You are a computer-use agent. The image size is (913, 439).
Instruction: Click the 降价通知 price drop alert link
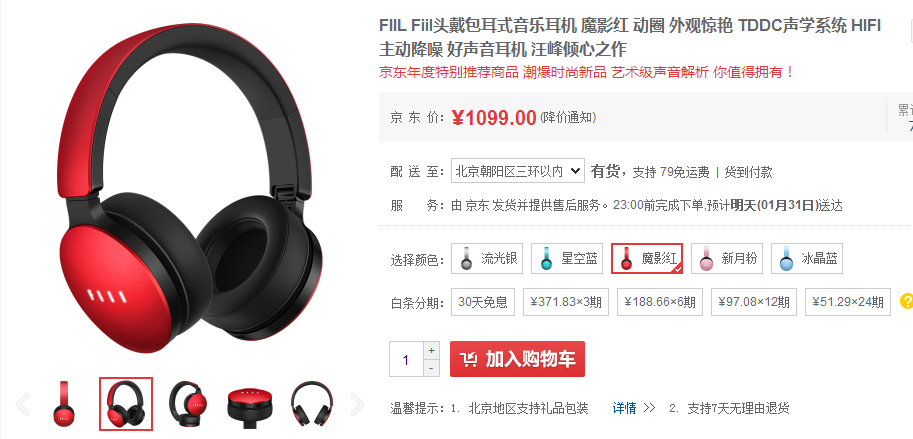(x=568, y=118)
